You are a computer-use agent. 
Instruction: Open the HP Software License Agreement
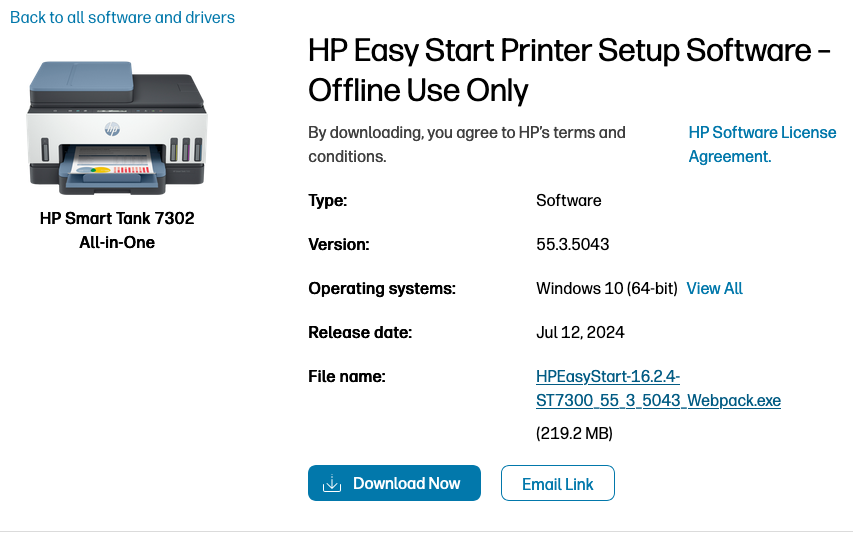(x=762, y=144)
